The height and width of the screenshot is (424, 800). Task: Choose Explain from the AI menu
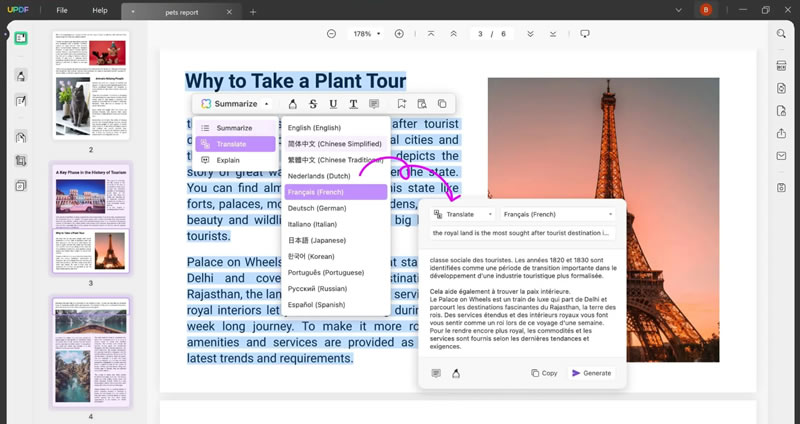tap(235, 160)
